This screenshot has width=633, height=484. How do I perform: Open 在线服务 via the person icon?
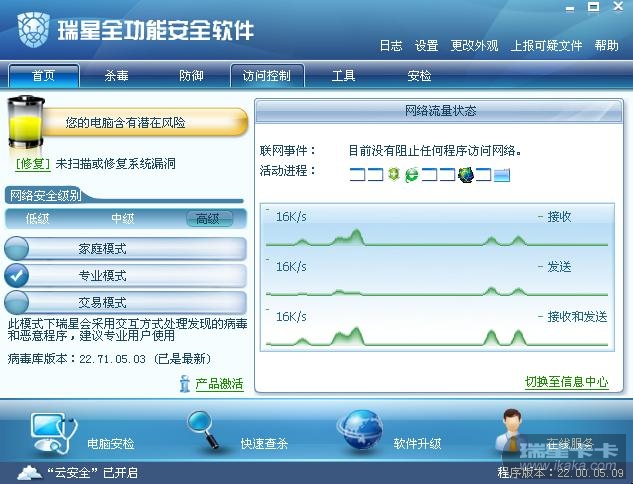point(511,430)
